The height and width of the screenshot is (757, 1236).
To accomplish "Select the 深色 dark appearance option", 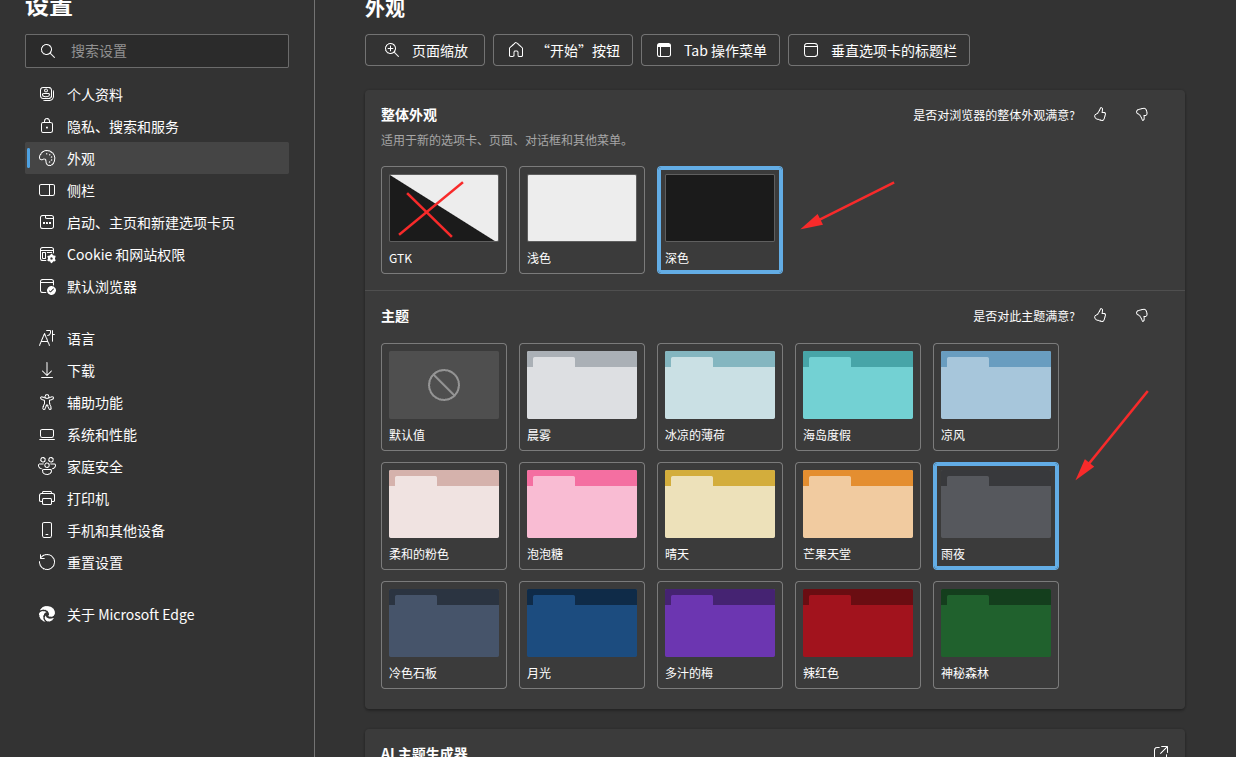I will pos(720,219).
